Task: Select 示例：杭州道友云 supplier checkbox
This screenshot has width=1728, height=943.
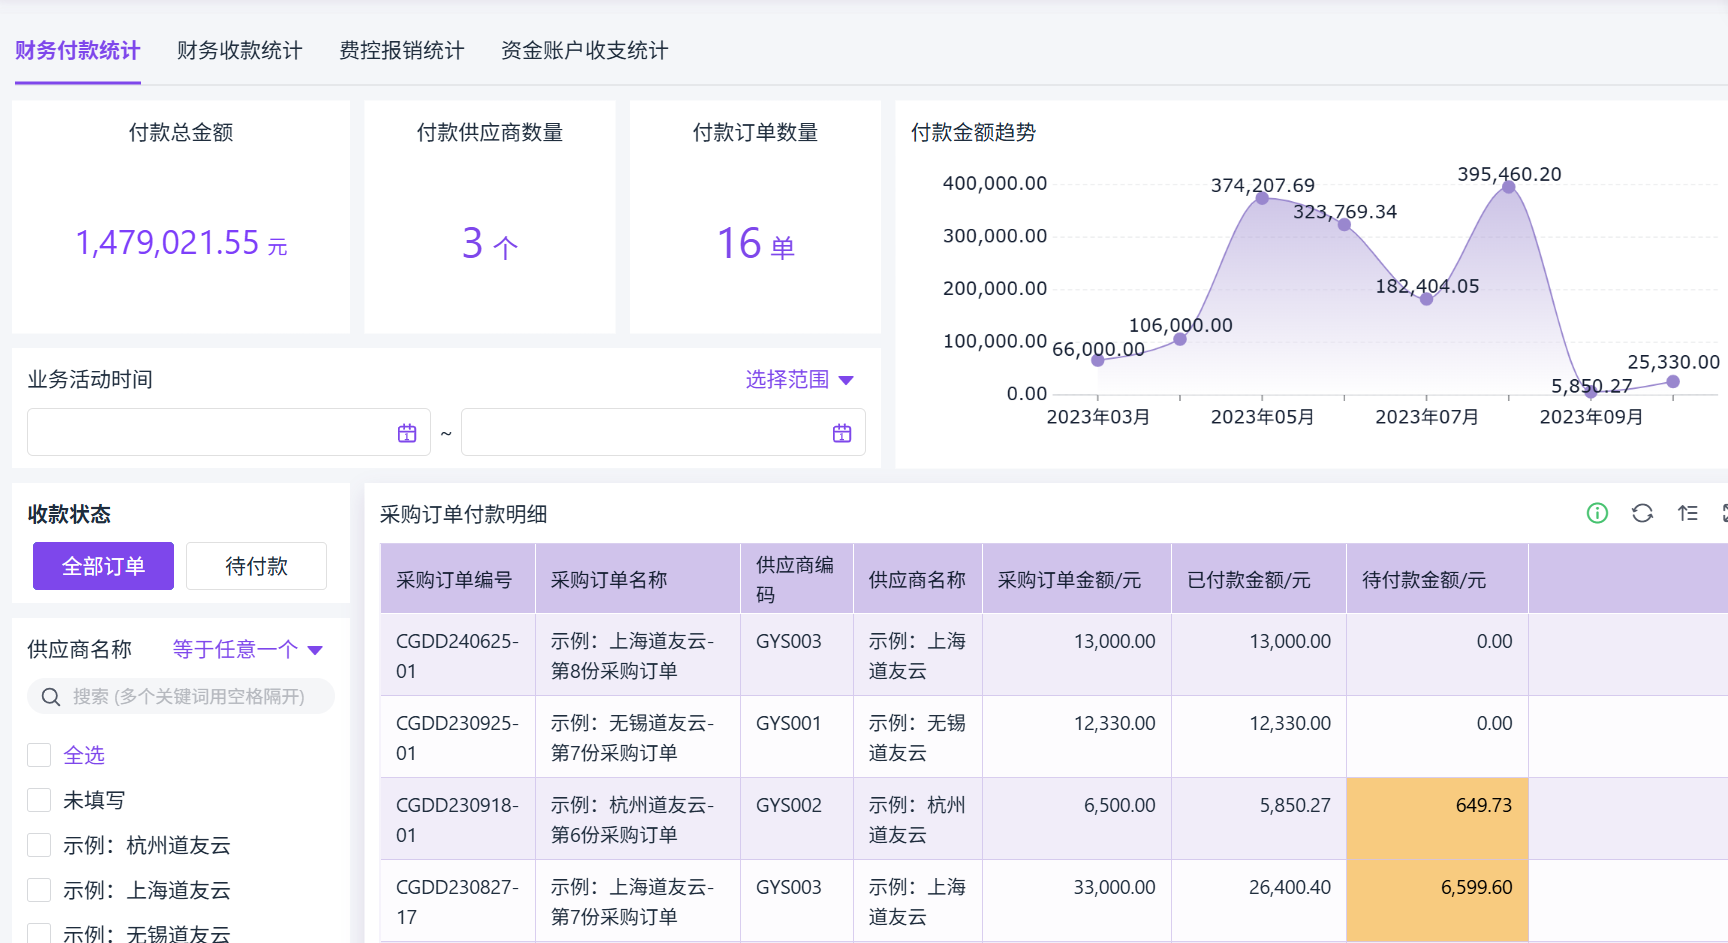Action: pyautogui.click(x=39, y=845)
